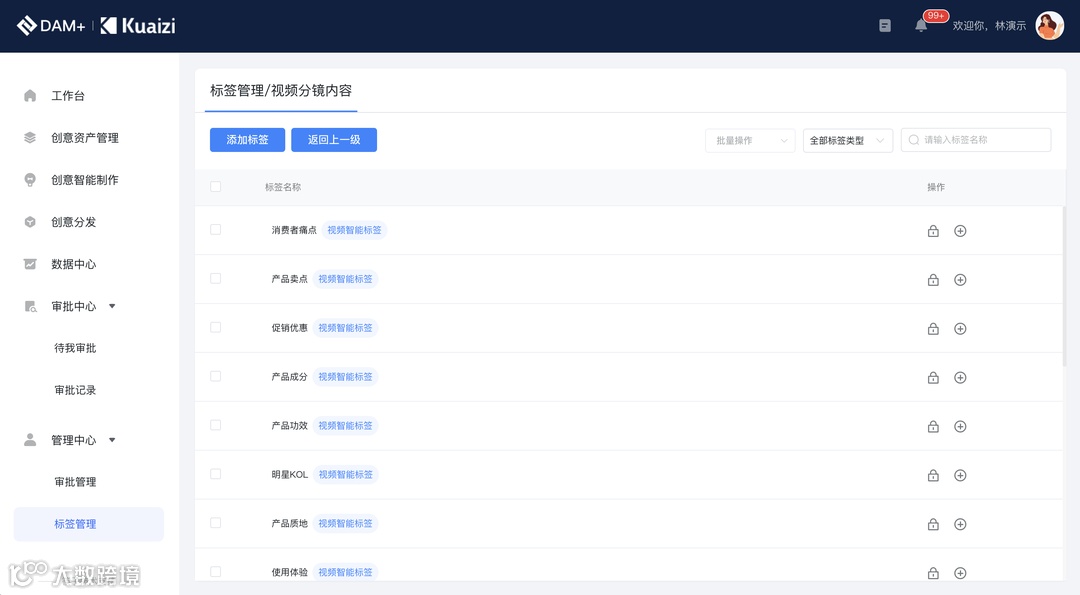Click lock icon for 产品功效
Viewport: 1080px width, 595px height.
(x=933, y=426)
